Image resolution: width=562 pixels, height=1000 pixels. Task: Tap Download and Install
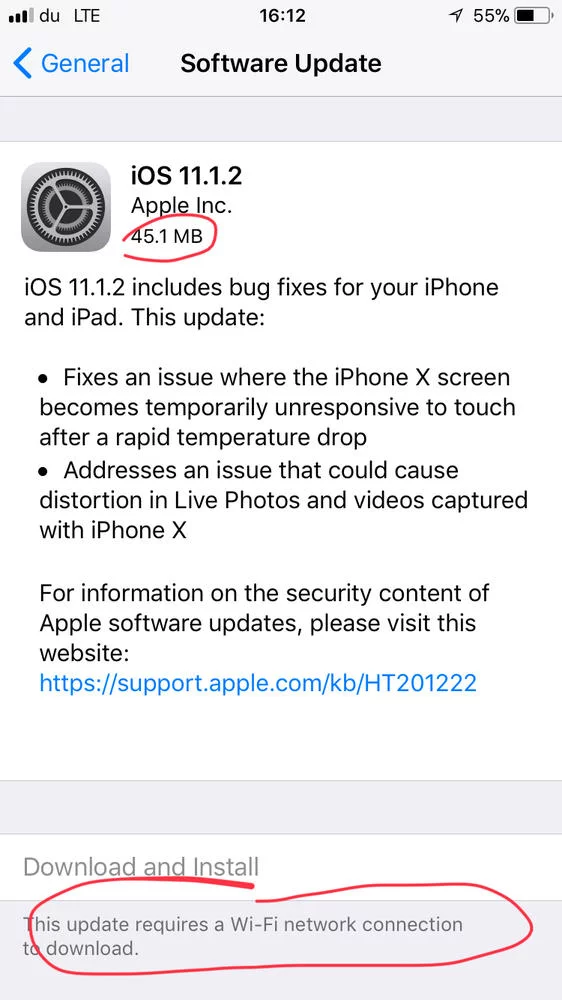[x=141, y=867]
